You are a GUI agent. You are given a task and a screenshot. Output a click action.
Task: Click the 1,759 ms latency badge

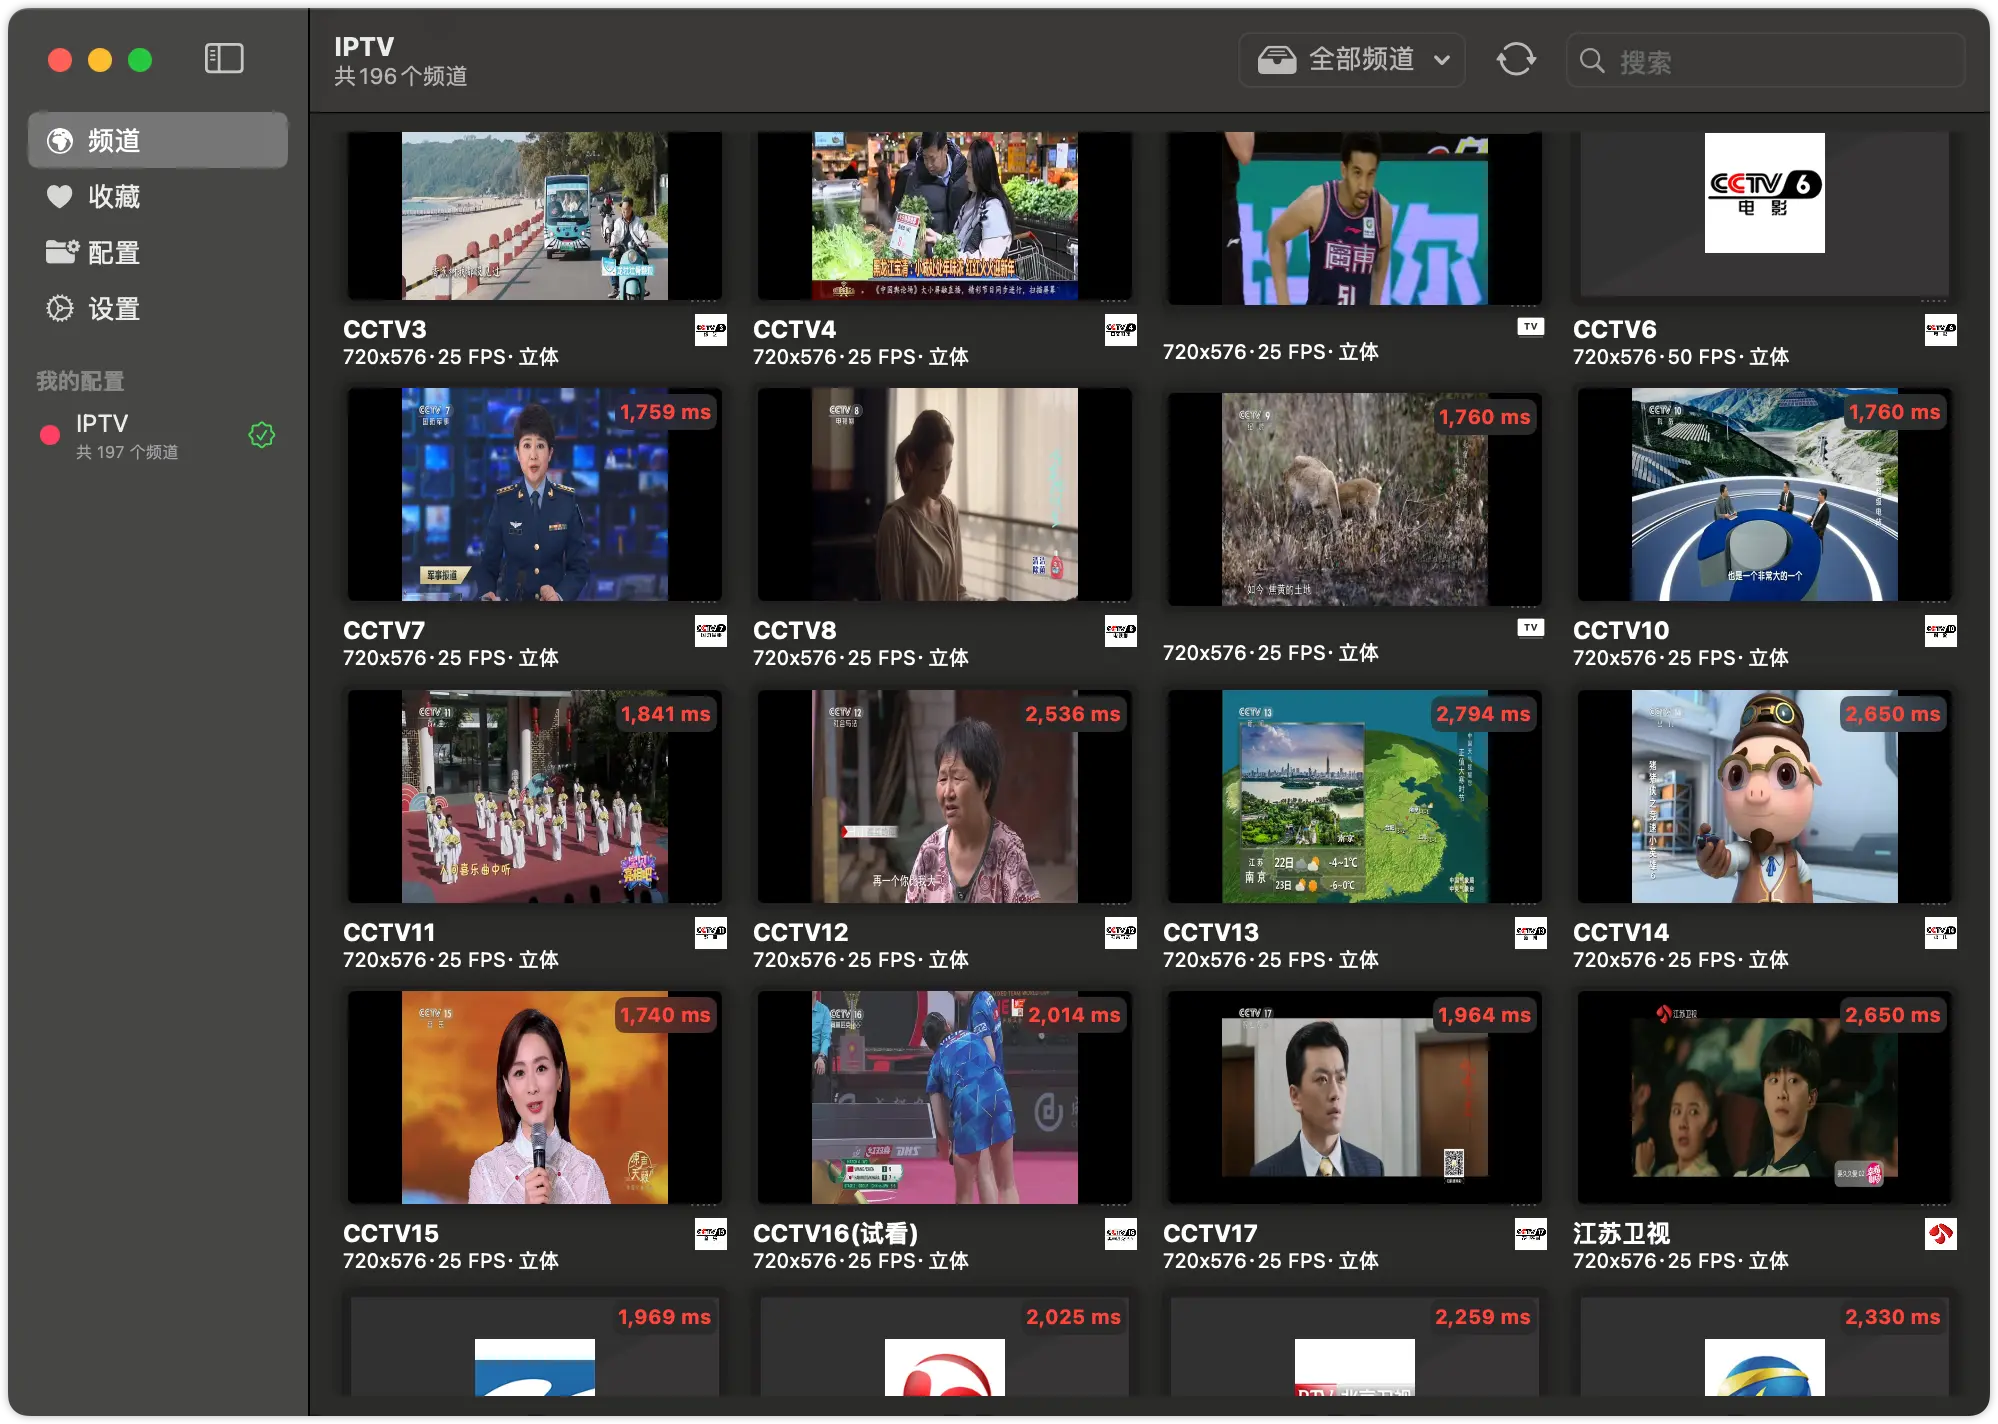click(x=665, y=412)
